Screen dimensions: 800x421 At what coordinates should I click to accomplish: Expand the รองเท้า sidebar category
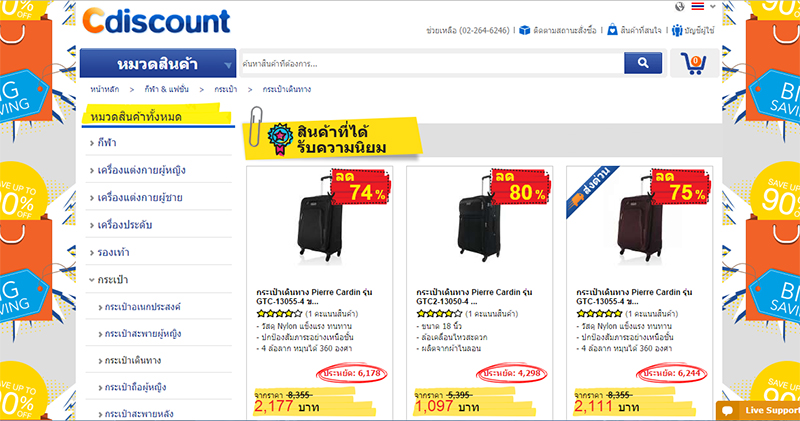[109, 252]
